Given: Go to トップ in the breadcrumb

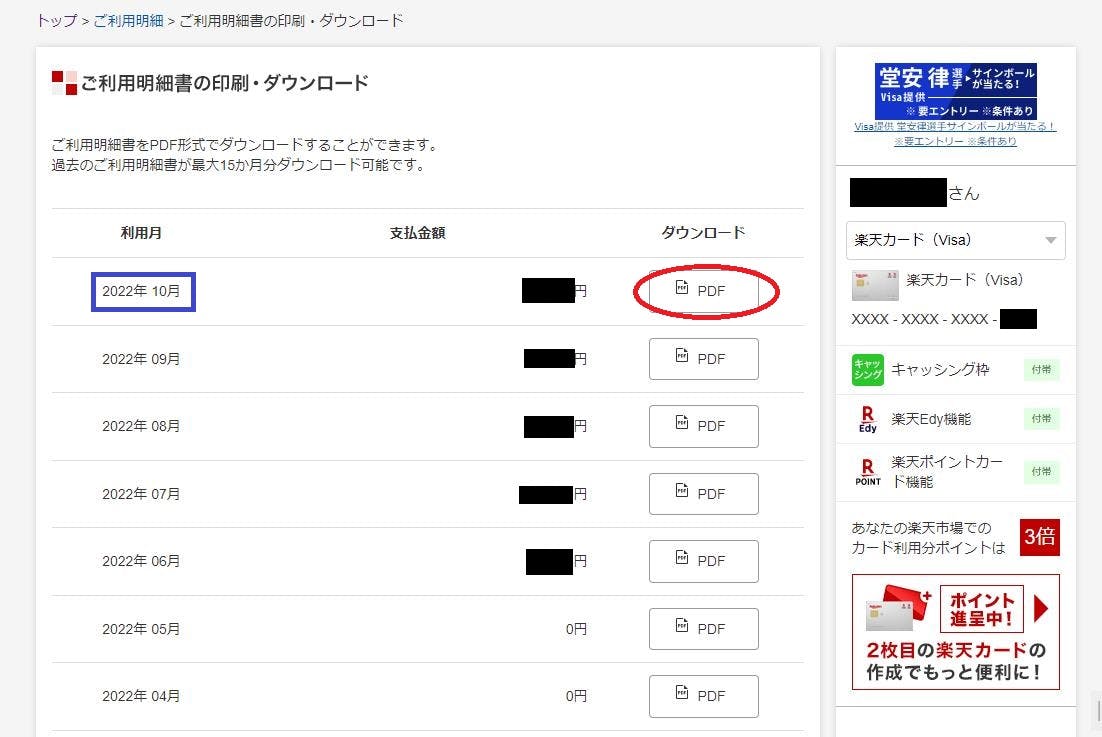Looking at the screenshot, I should click(x=57, y=21).
